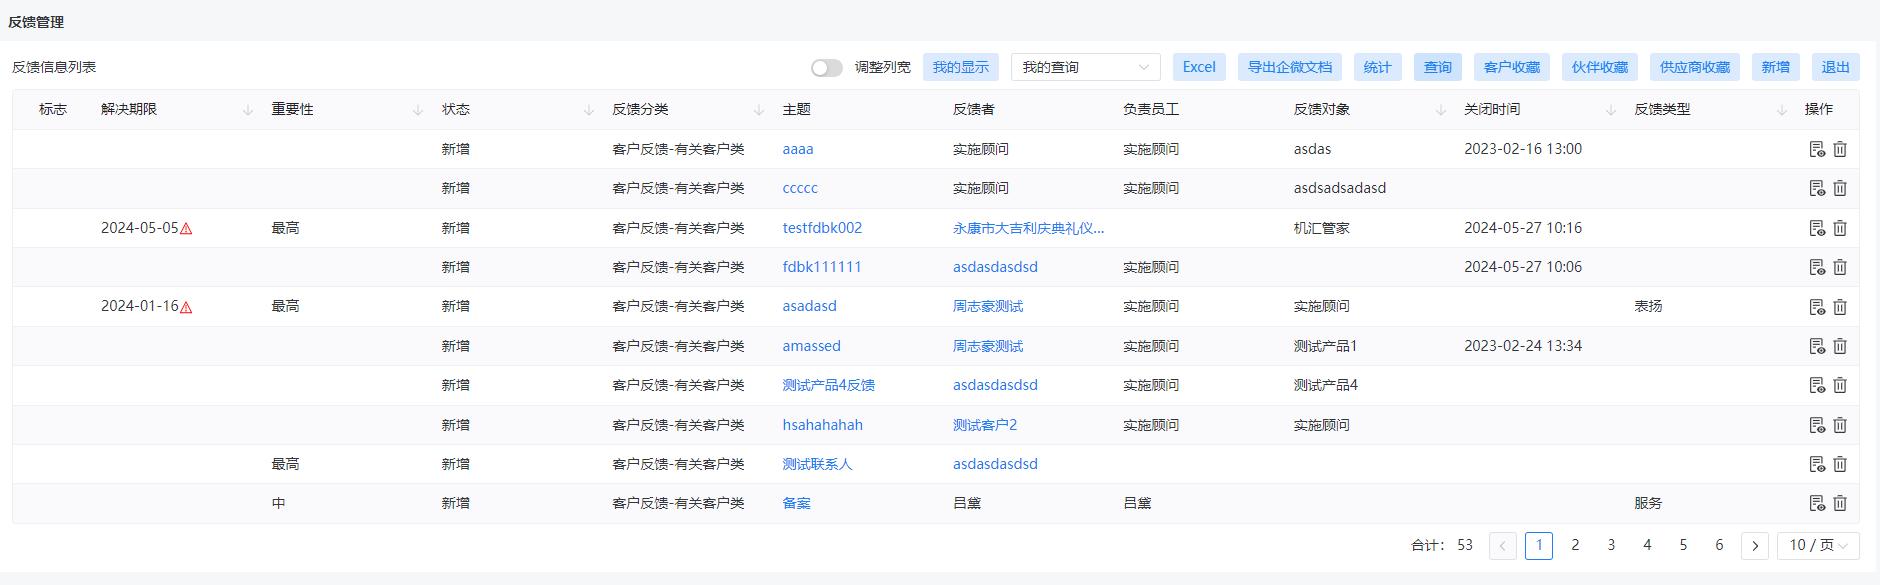1880x585 pixels.
Task: Open detail icon for row ccccc
Action: coord(1817,188)
